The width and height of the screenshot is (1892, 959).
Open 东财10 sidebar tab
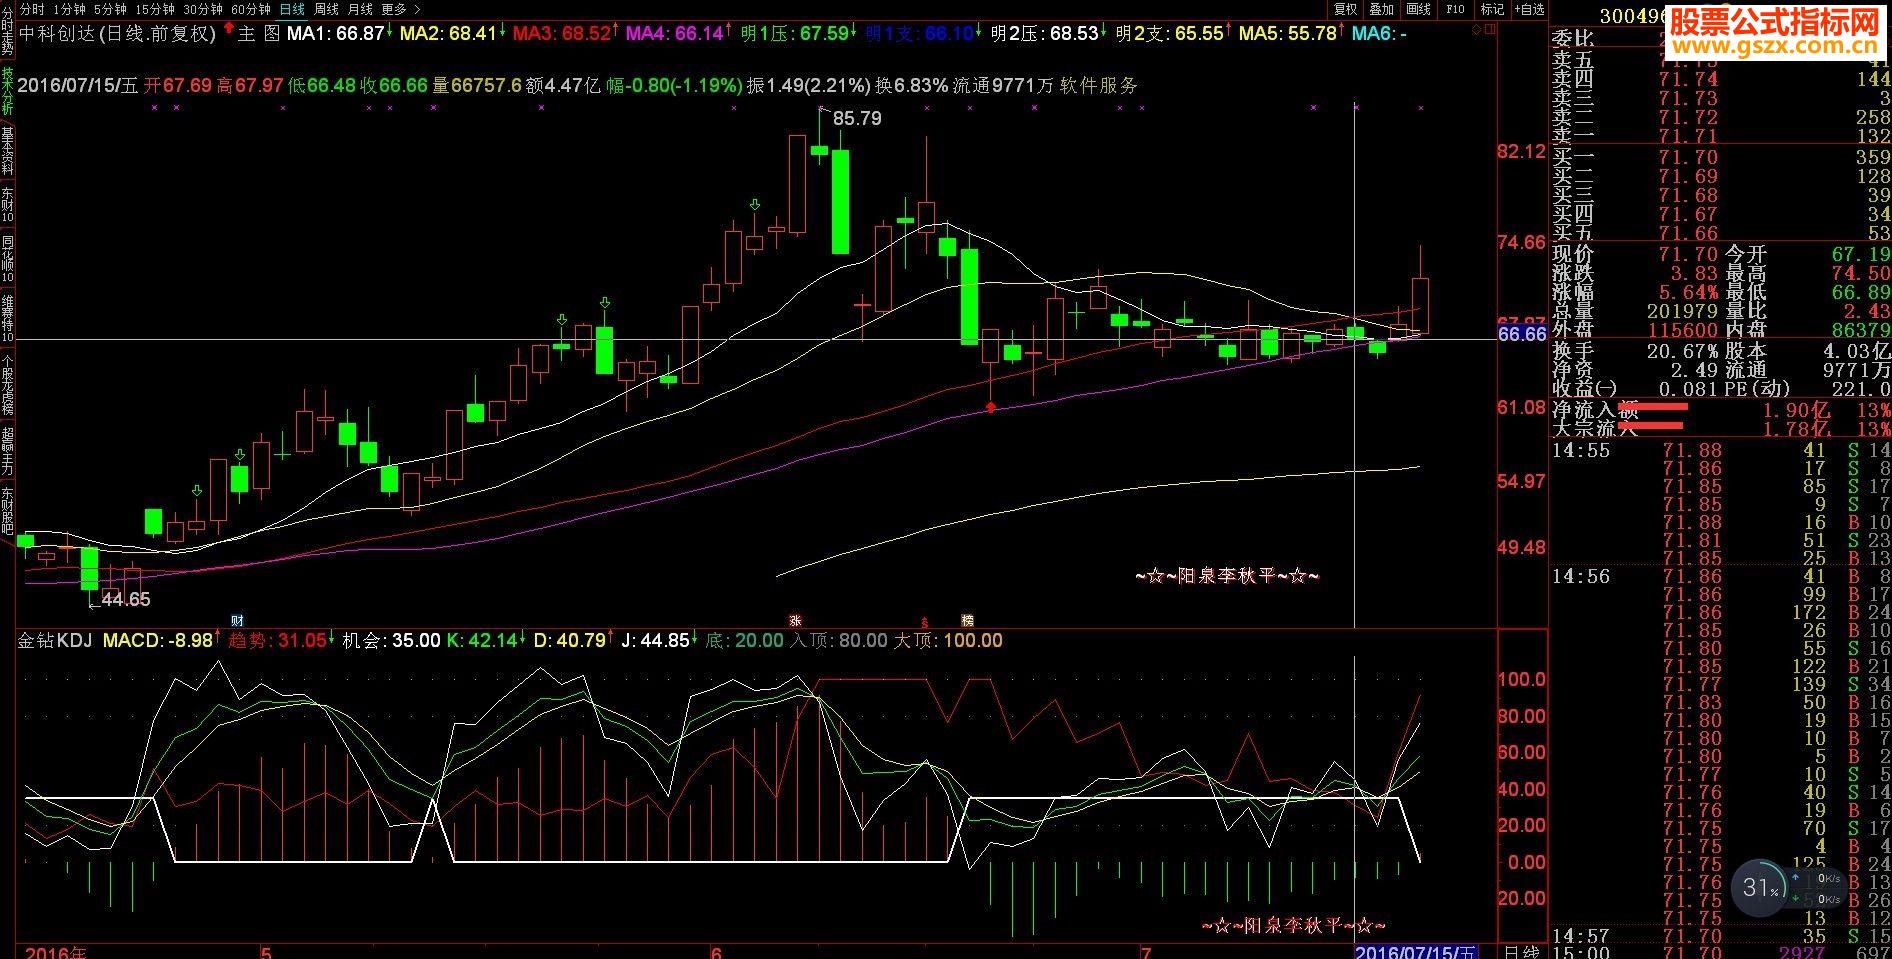point(7,205)
